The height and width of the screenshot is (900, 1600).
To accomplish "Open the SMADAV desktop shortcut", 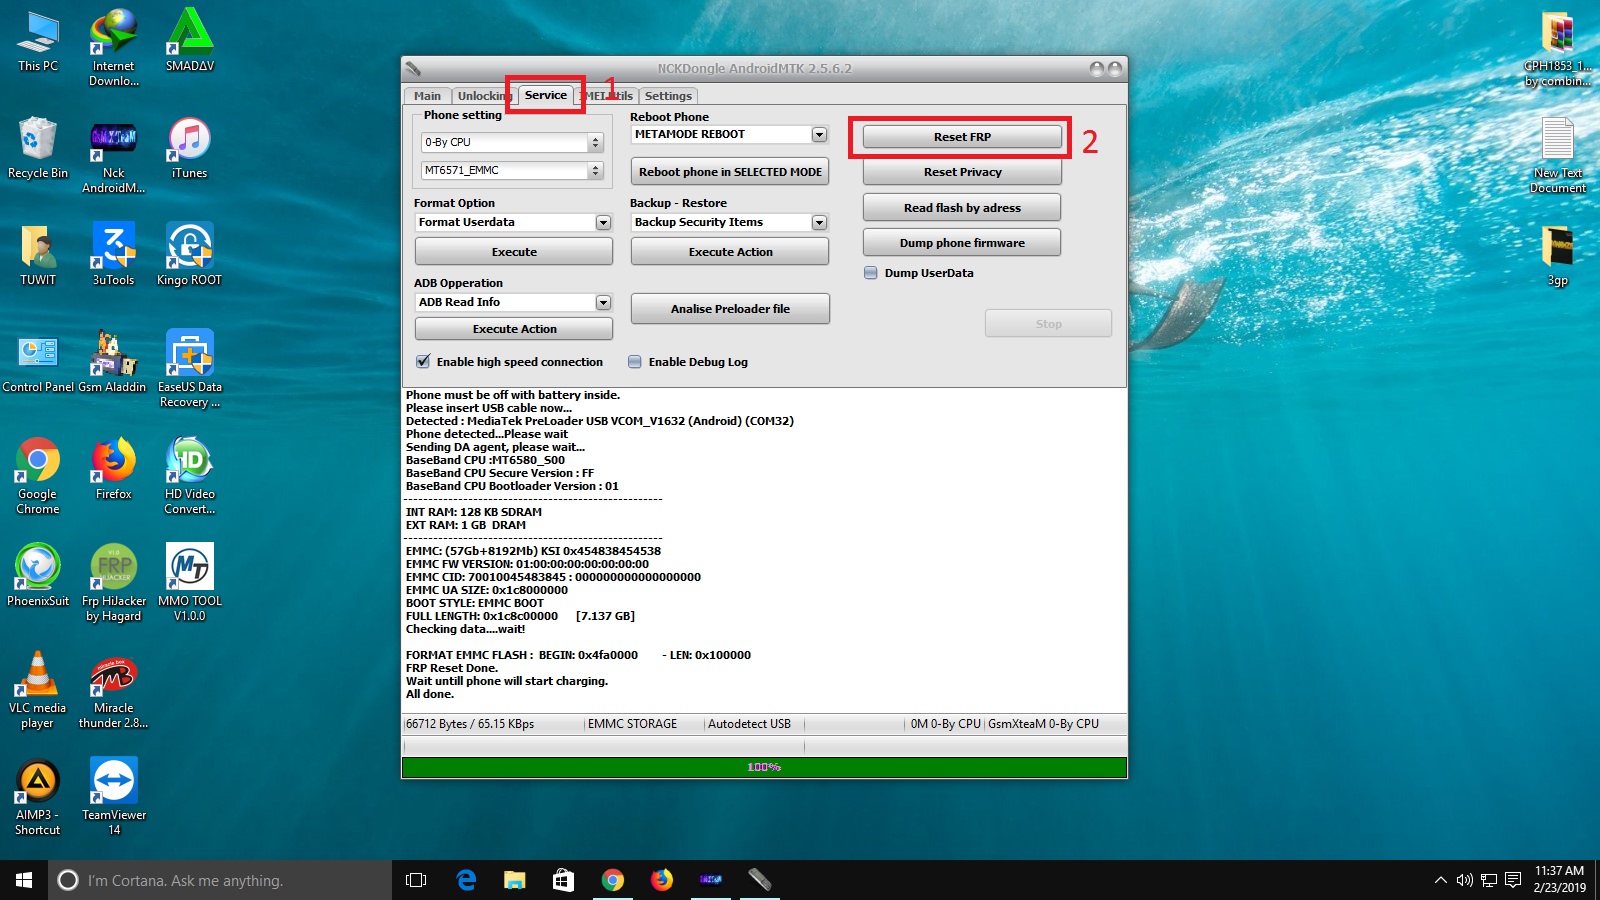I will (x=190, y=40).
